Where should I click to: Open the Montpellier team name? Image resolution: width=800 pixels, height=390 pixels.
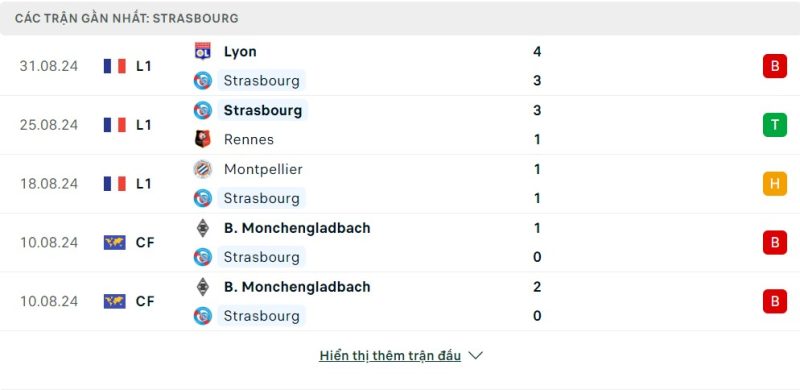(263, 169)
